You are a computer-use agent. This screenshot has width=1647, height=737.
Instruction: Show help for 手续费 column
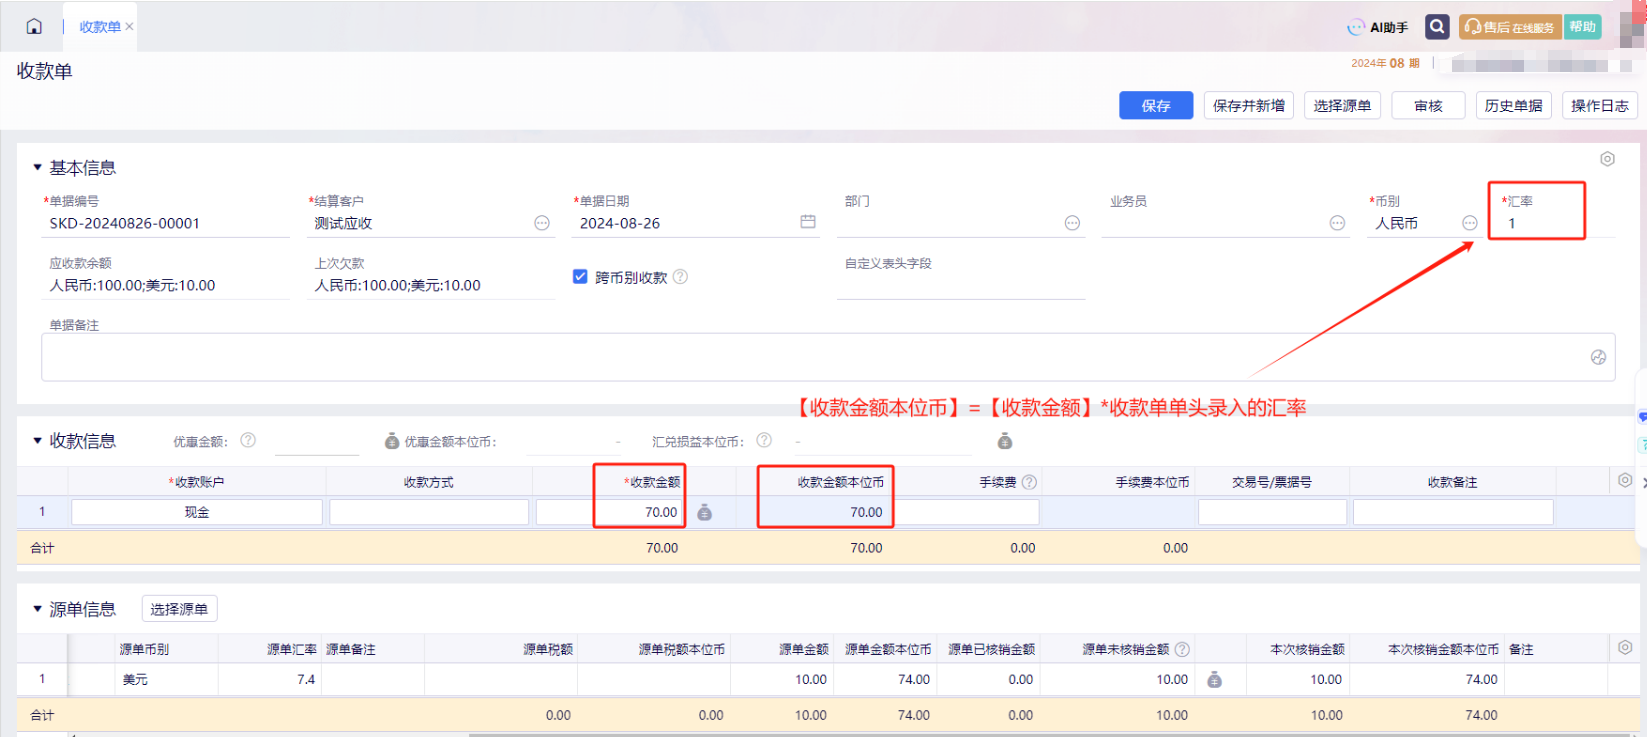coord(1029,482)
